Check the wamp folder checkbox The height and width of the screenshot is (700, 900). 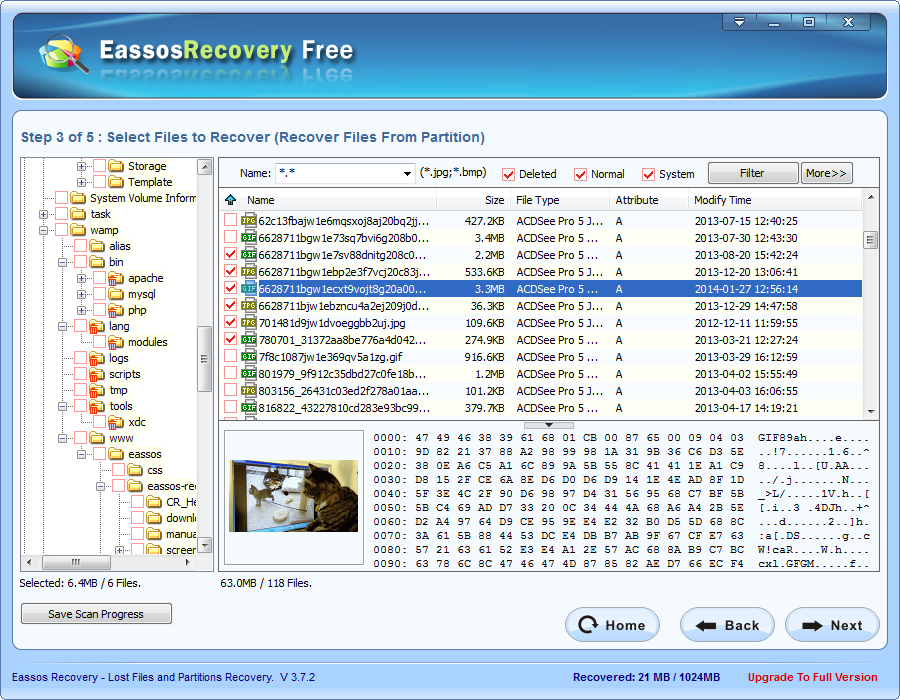coord(61,230)
